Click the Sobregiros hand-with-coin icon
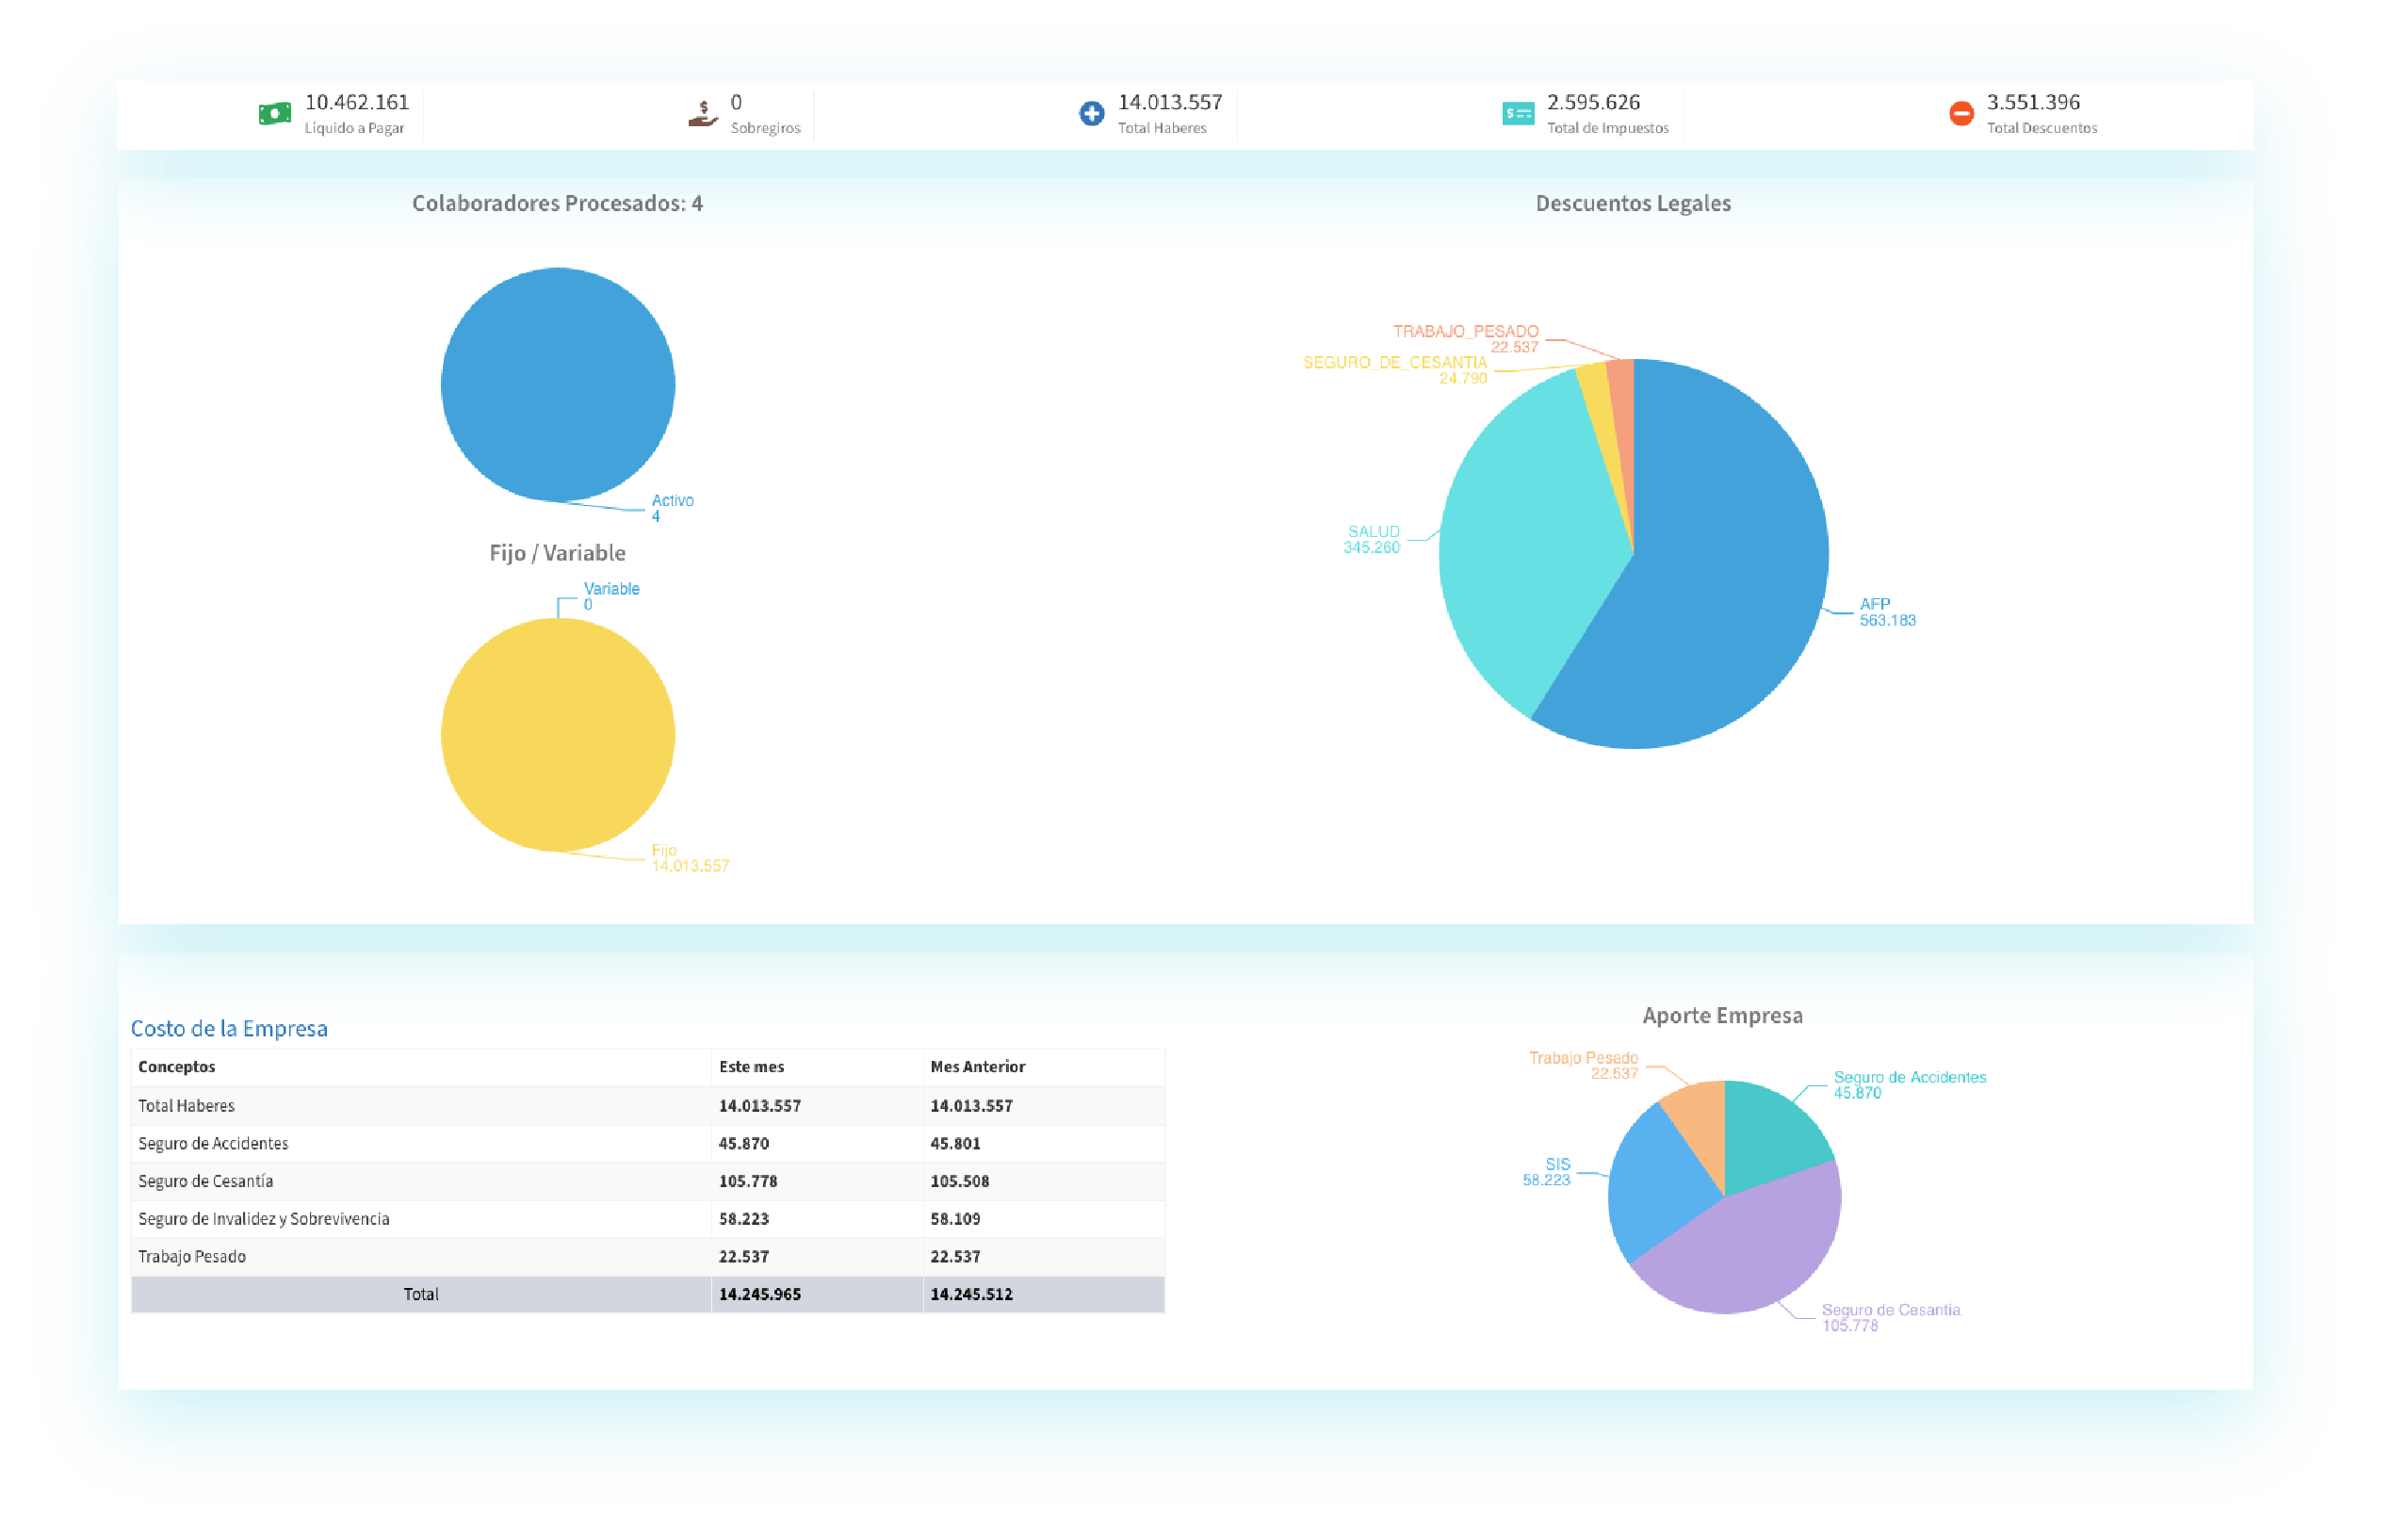 (703, 114)
